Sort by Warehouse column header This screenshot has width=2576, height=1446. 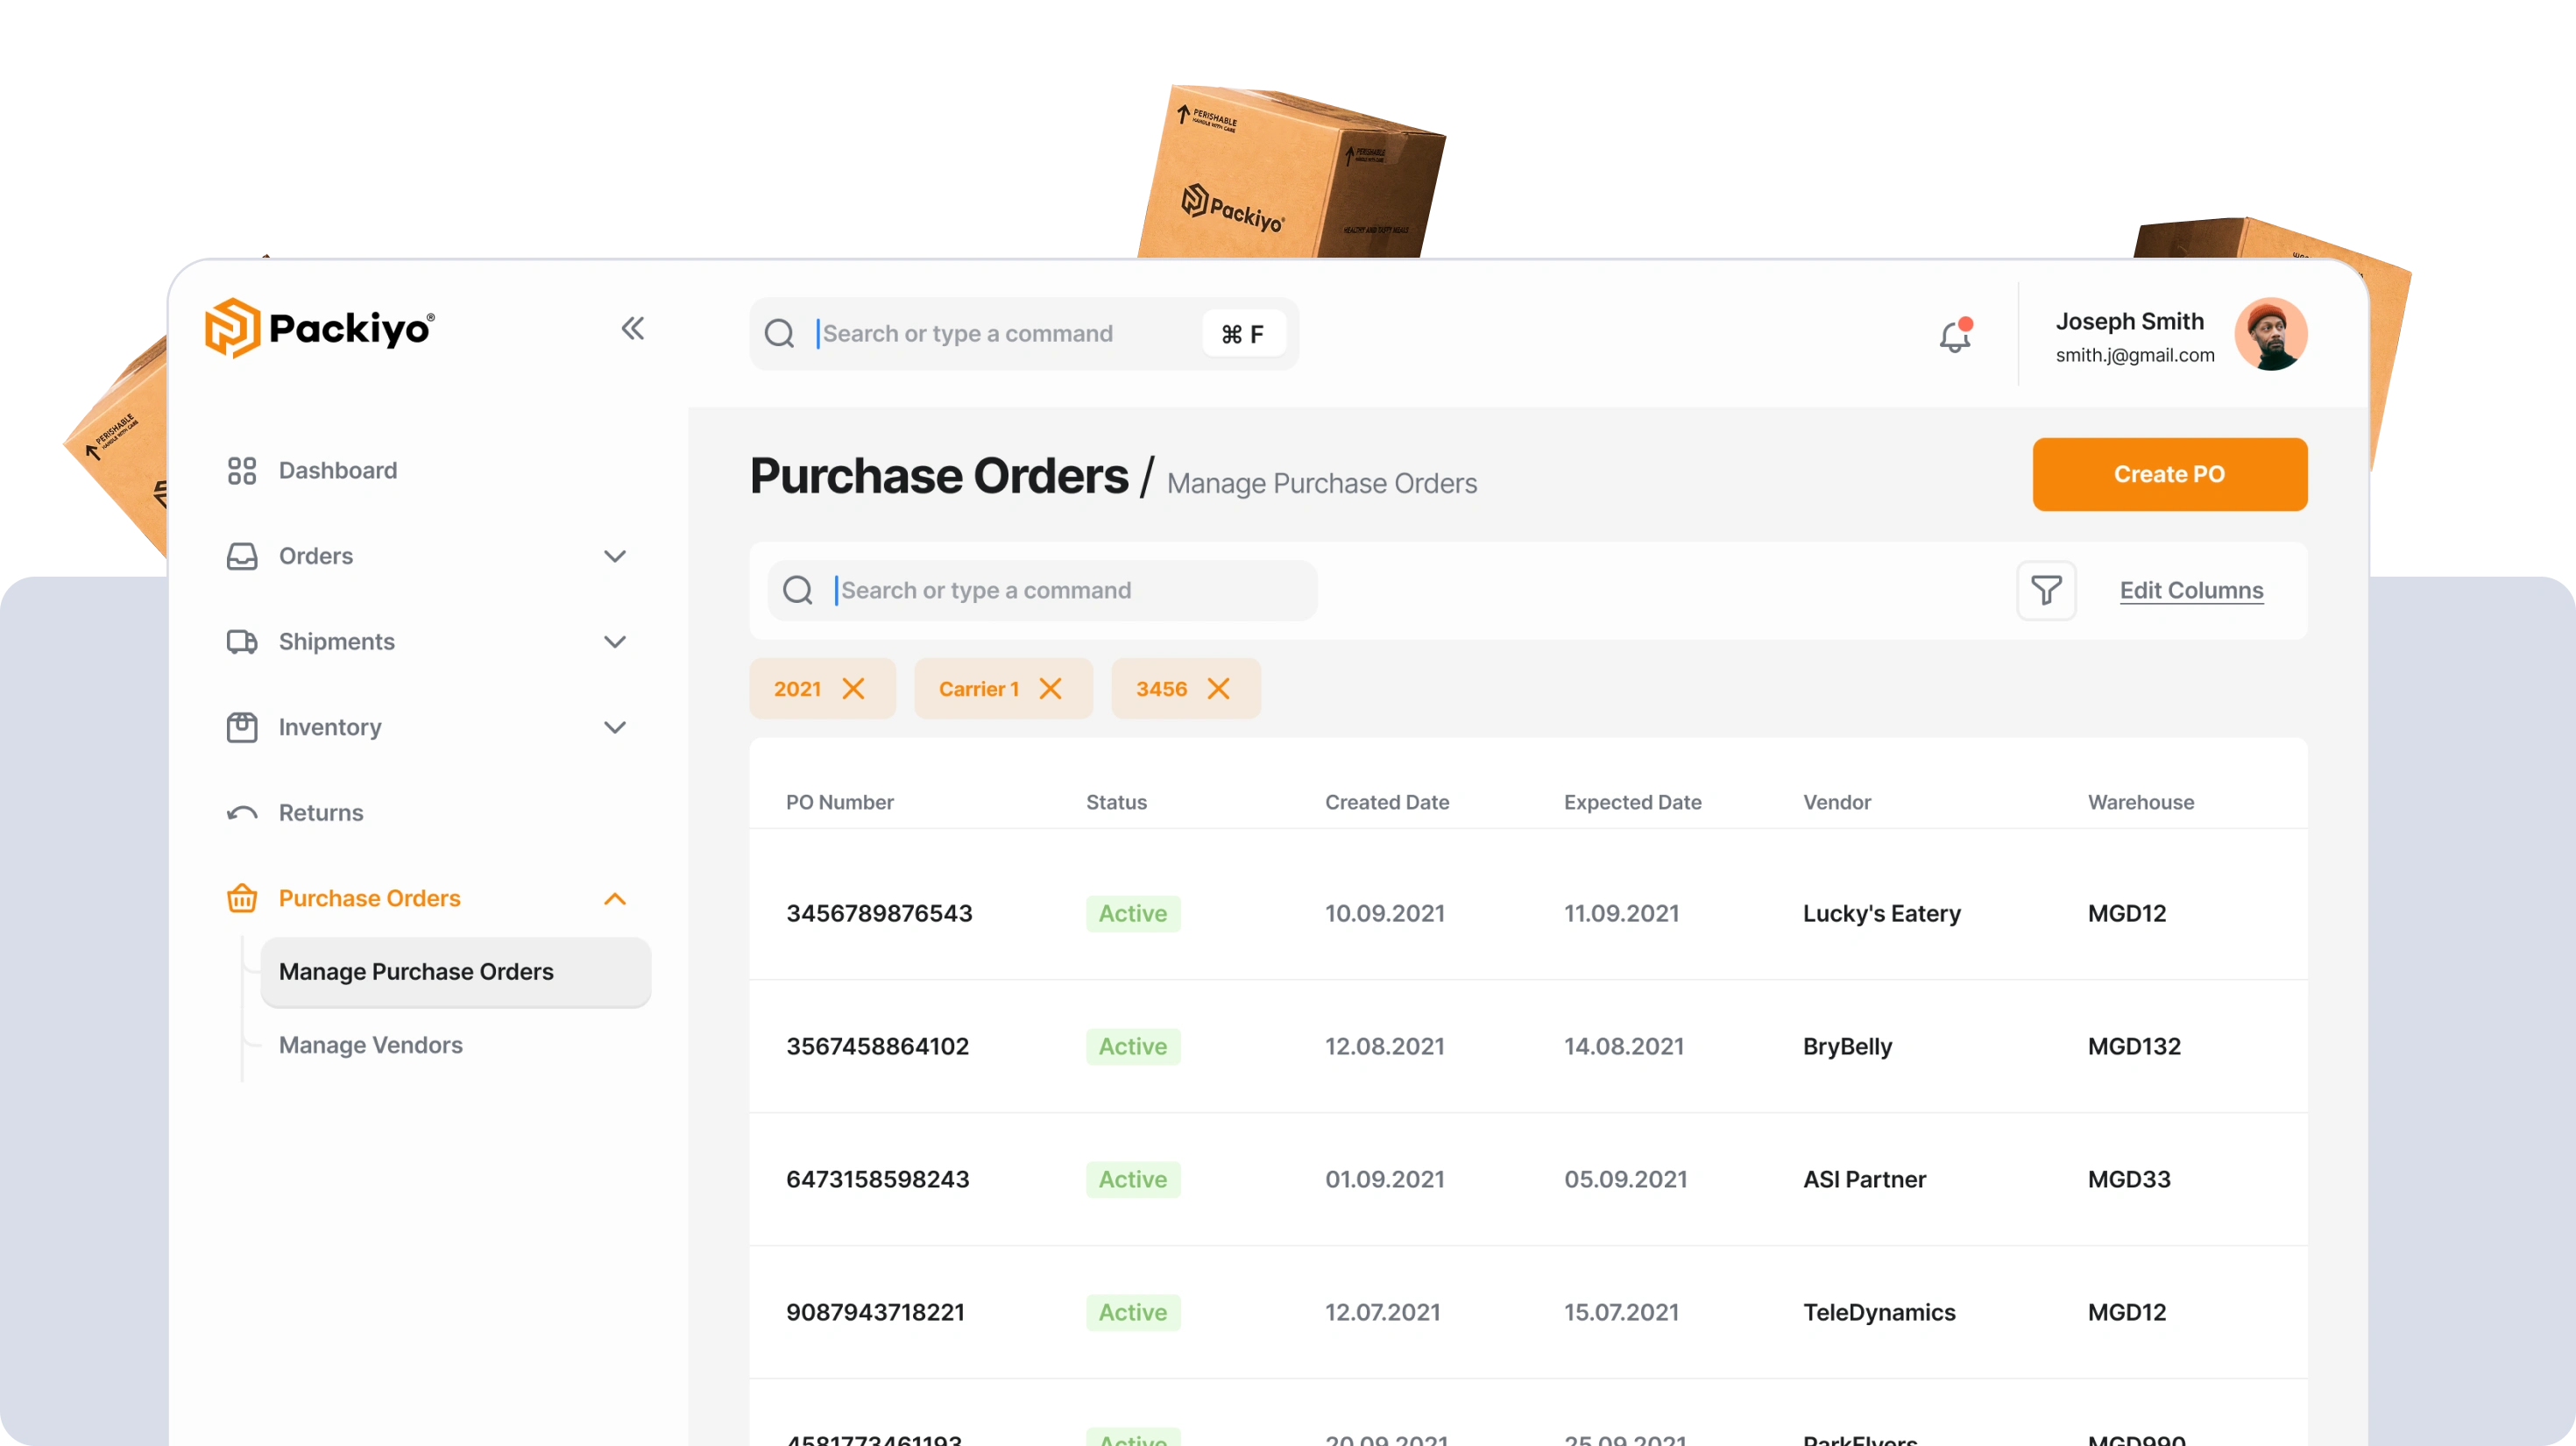pyautogui.click(x=2140, y=802)
